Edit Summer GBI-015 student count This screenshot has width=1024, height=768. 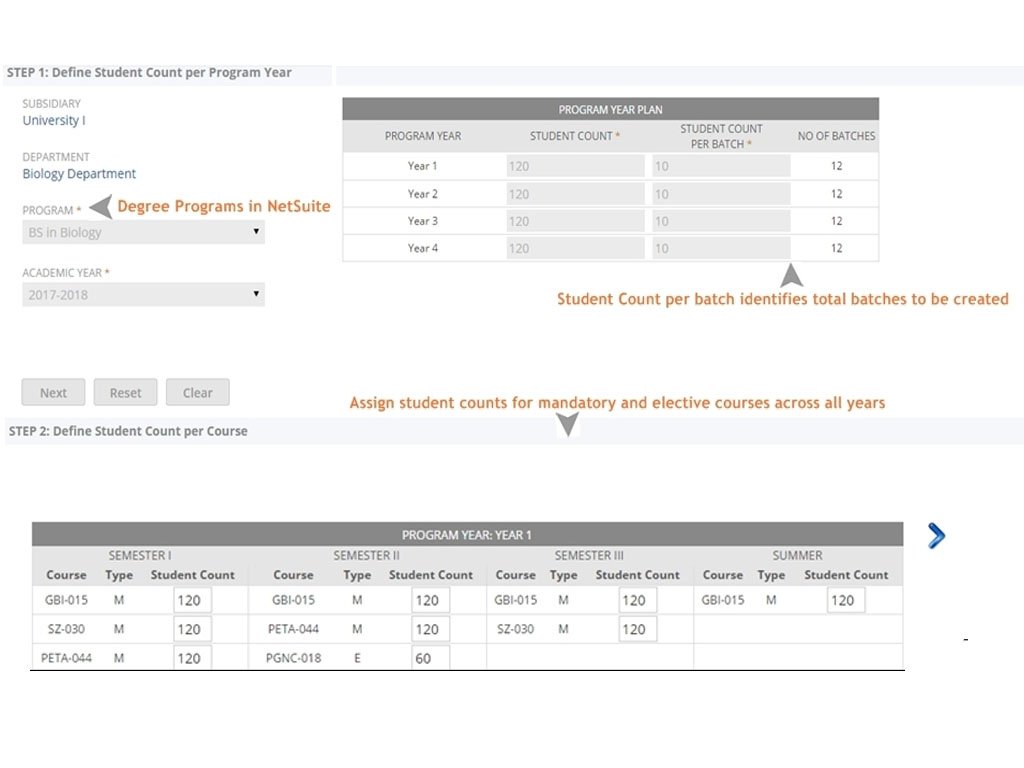[846, 600]
